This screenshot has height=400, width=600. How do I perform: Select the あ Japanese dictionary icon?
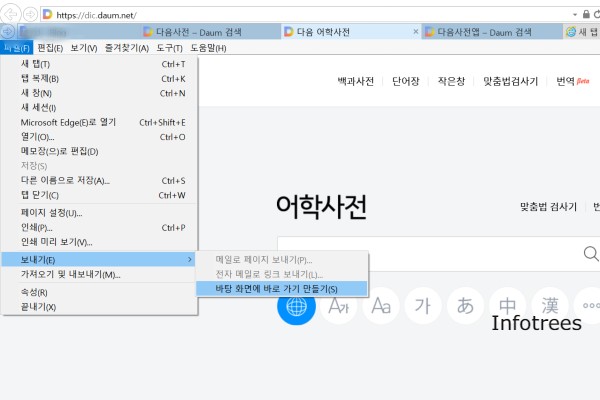click(465, 306)
